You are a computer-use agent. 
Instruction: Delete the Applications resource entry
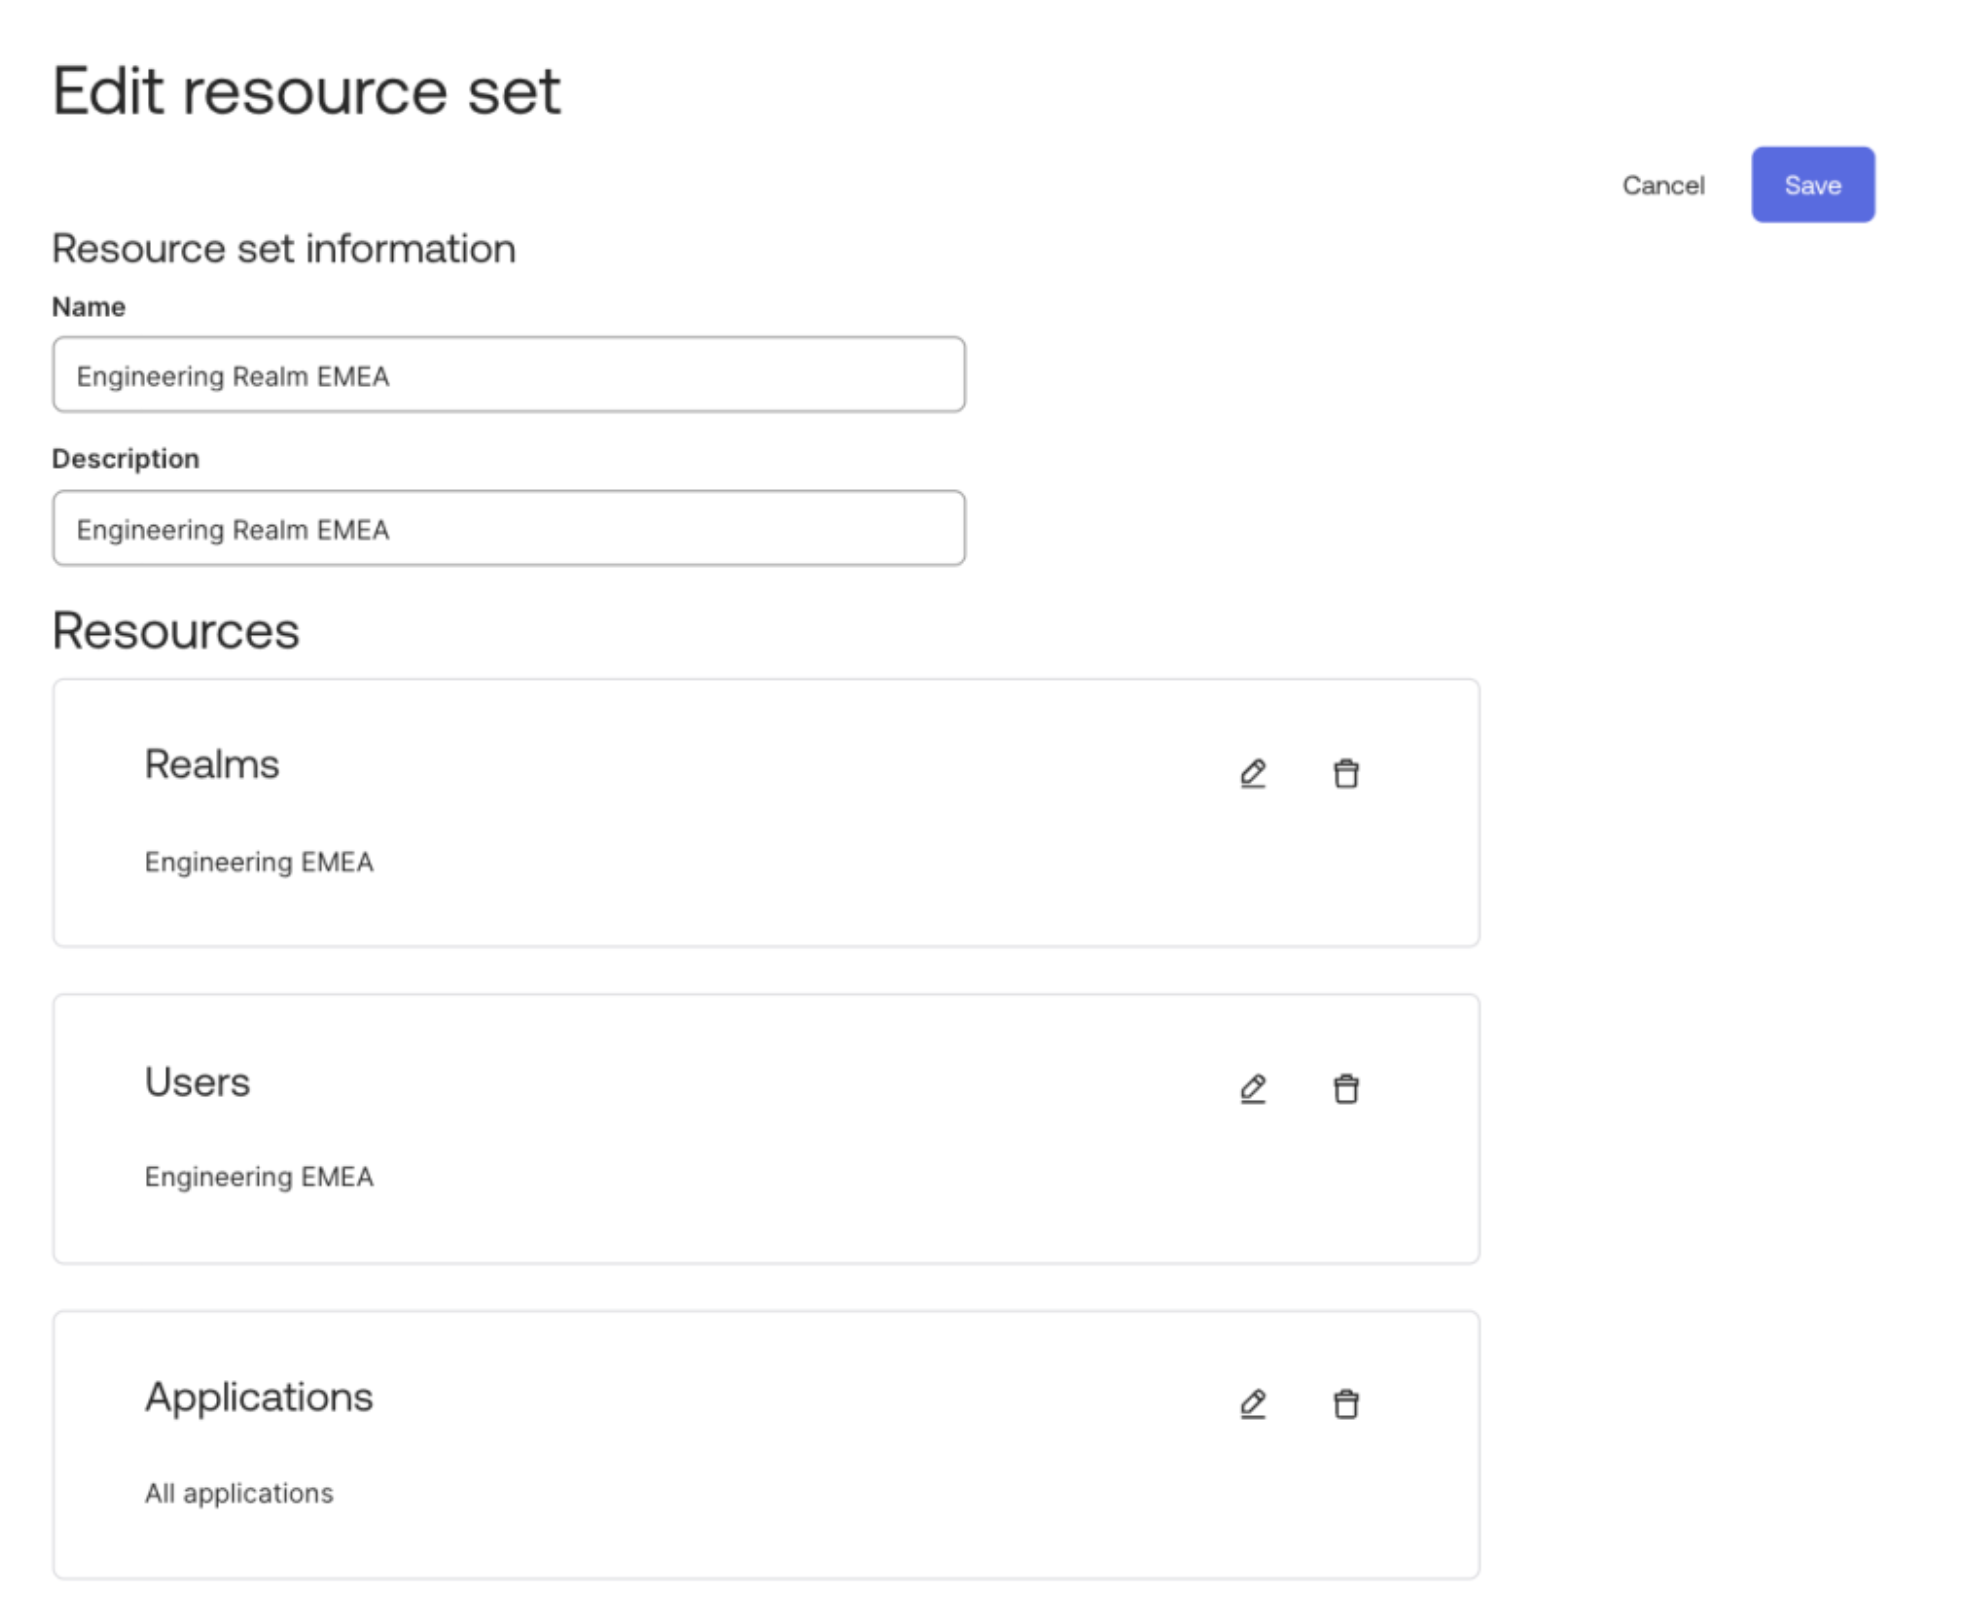tap(1345, 1404)
